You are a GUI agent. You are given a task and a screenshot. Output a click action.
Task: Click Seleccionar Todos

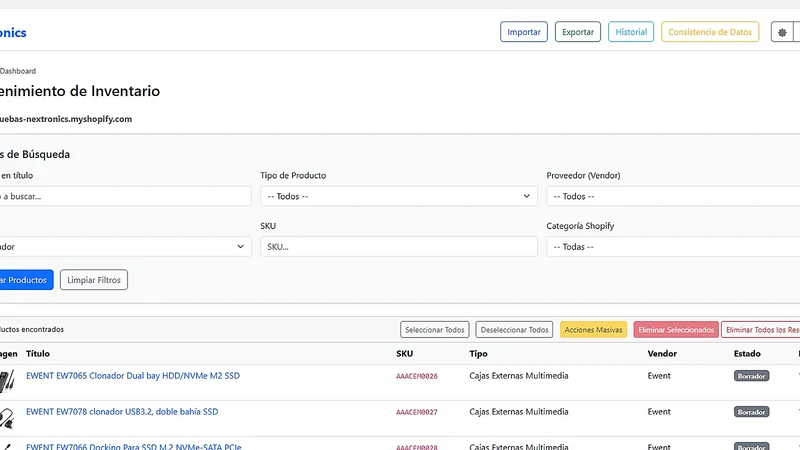(x=435, y=330)
